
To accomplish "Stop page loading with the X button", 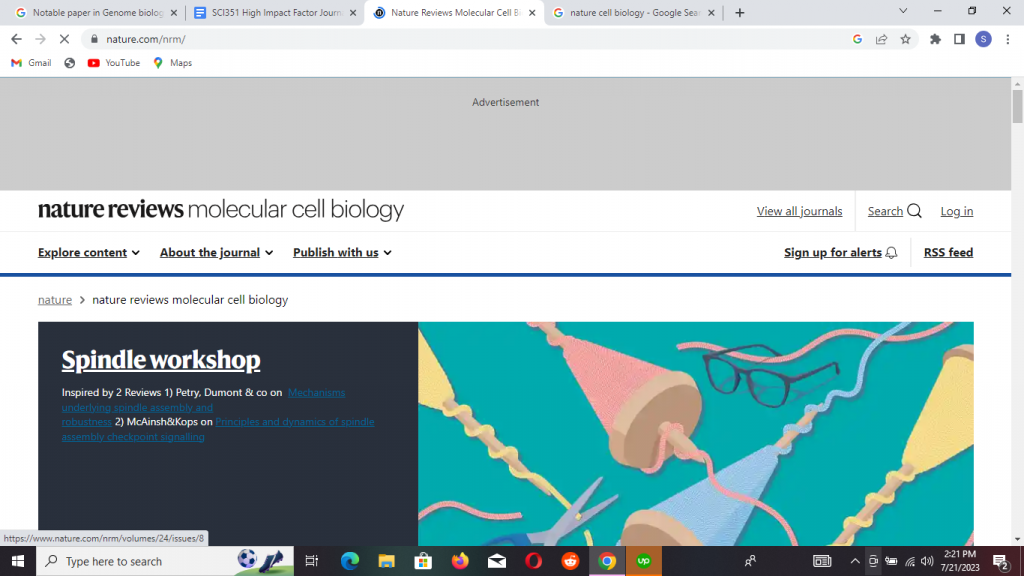I will (x=64, y=39).
